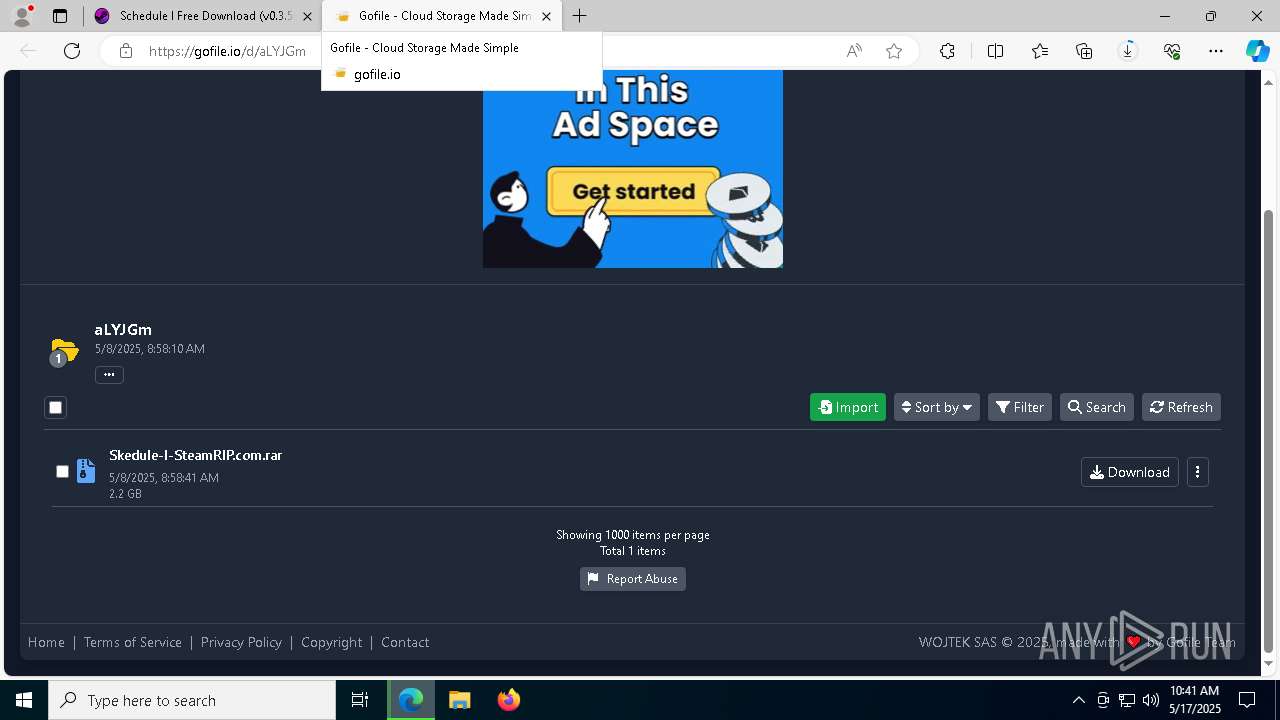The width and height of the screenshot is (1280, 720).
Task: Open the Home footer link
Action: [46, 642]
